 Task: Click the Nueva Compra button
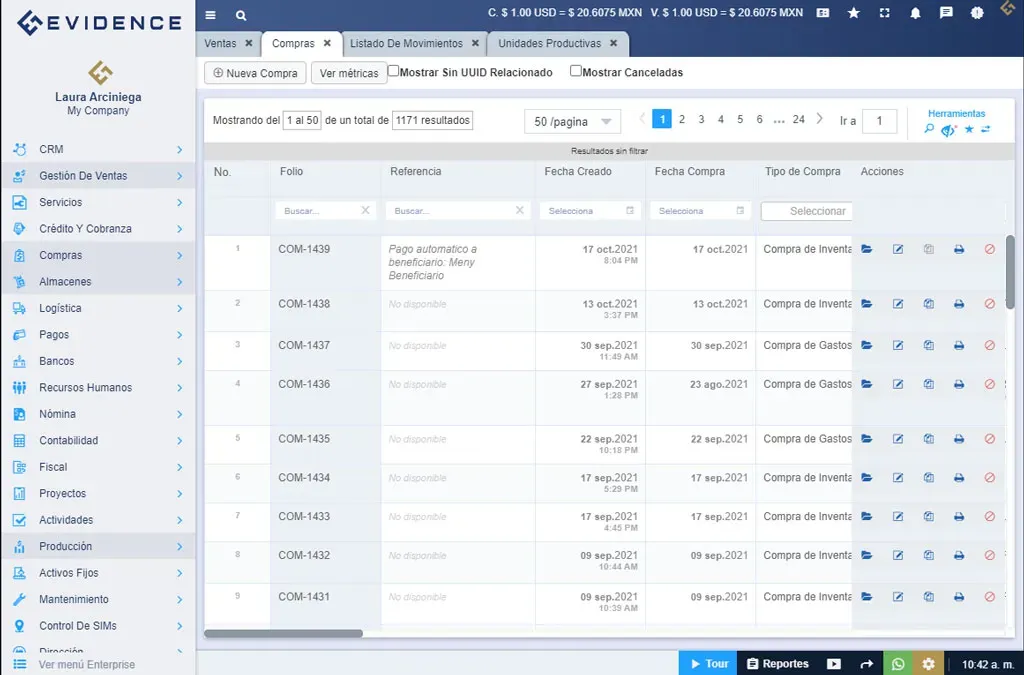[254, 73]
